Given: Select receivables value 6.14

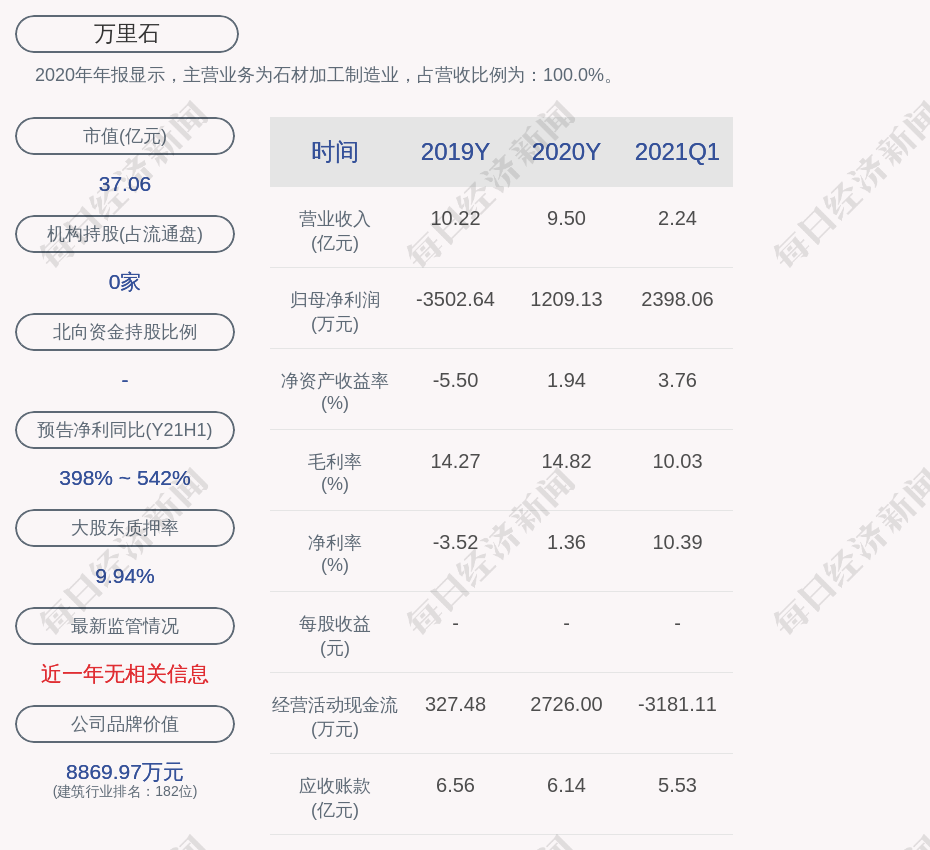Looking at the screenshot, I should coord(566,785).
